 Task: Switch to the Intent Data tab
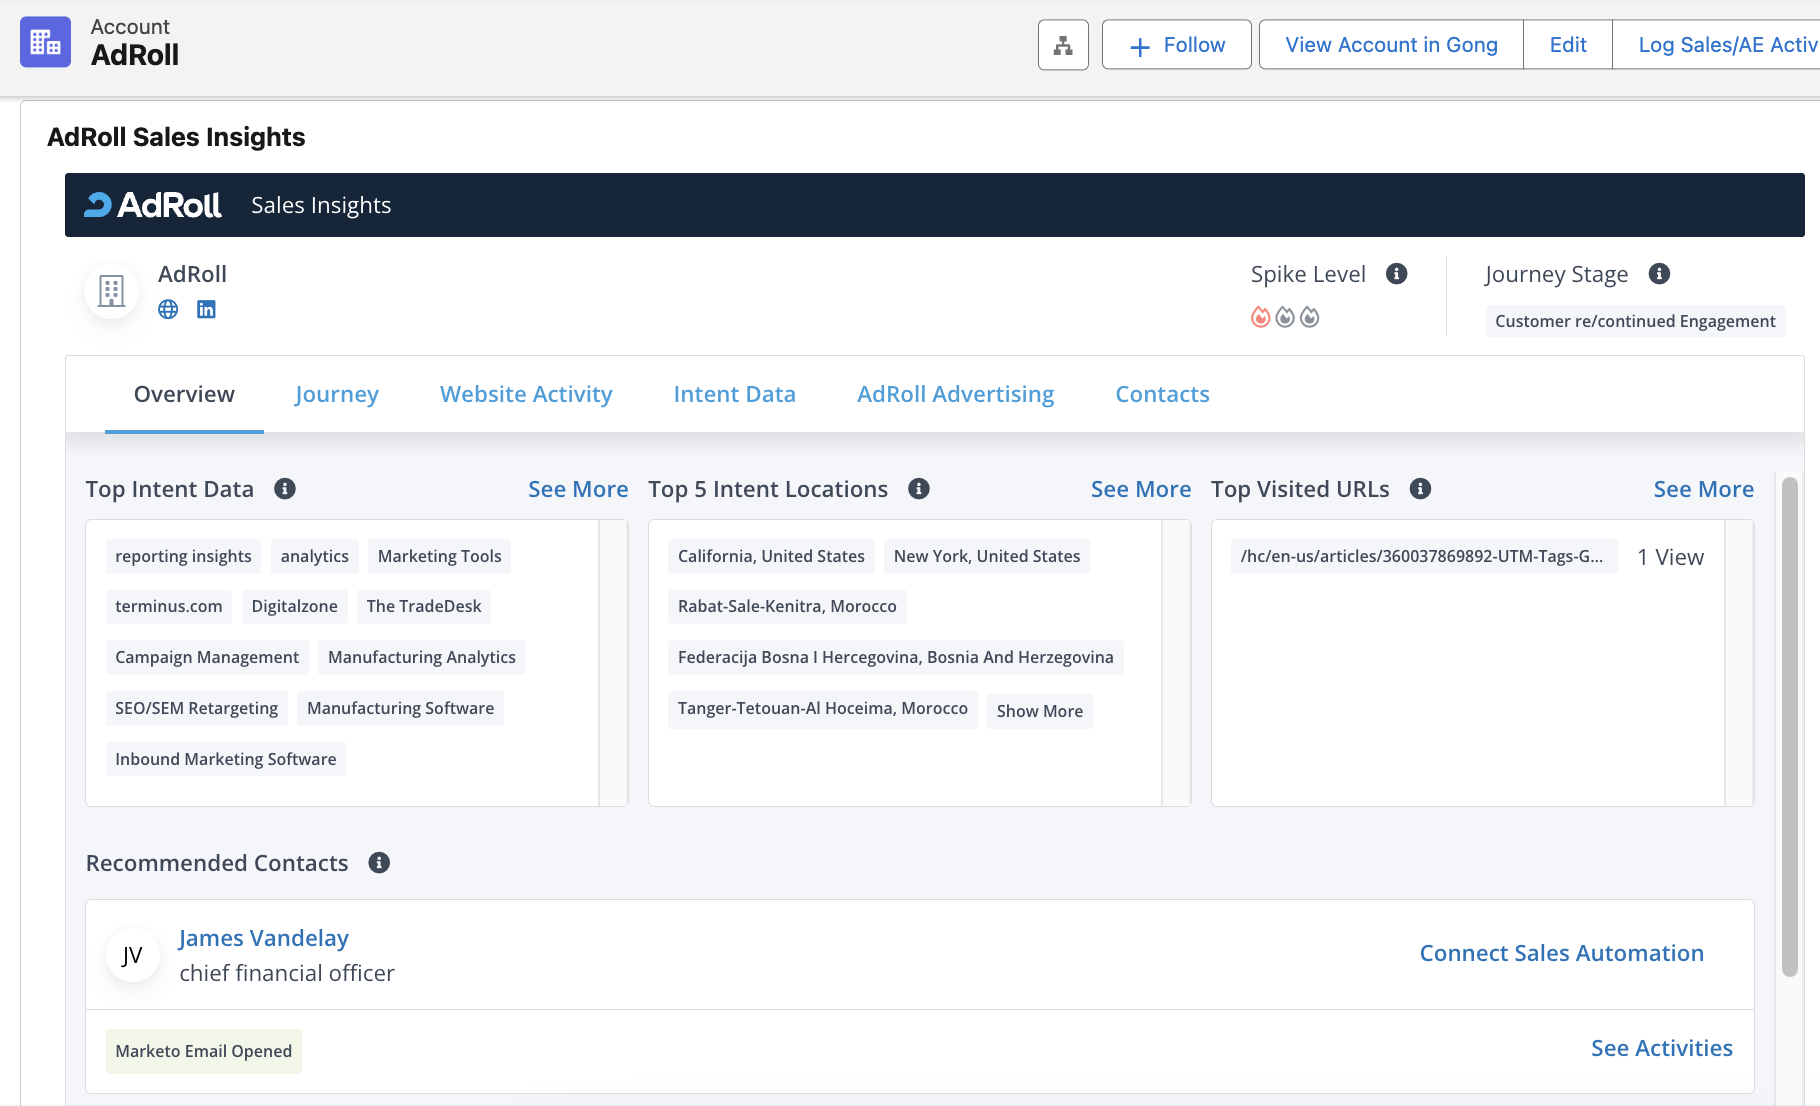point(735,394)
